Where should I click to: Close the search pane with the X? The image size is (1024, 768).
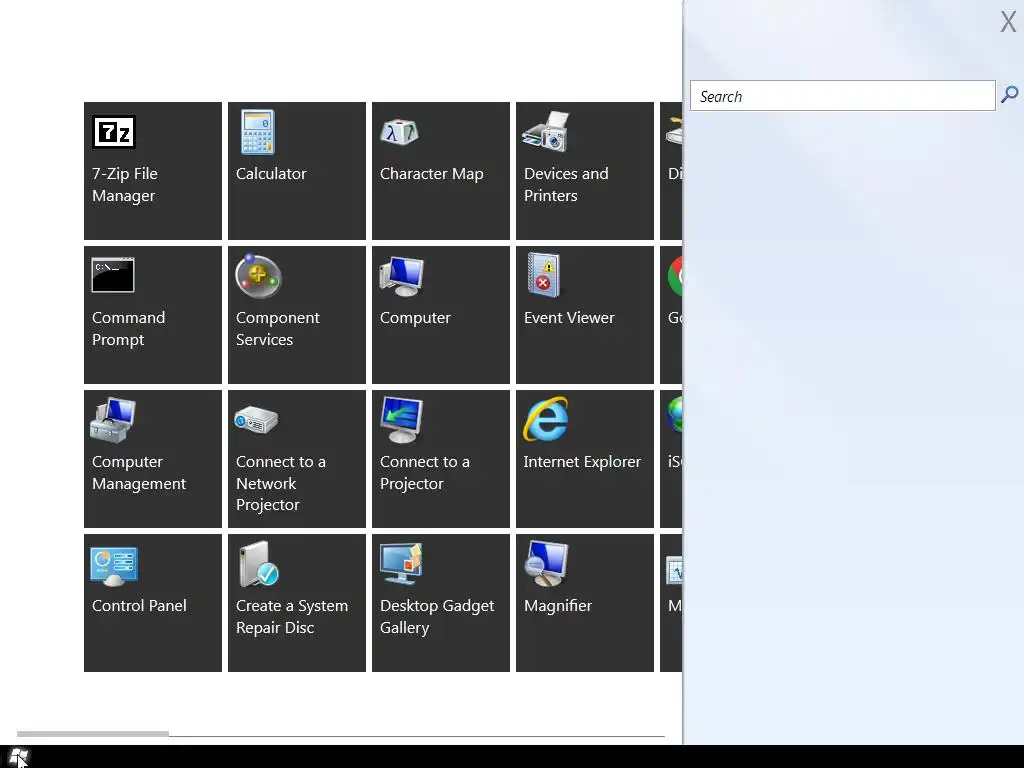pos(1008,22)
